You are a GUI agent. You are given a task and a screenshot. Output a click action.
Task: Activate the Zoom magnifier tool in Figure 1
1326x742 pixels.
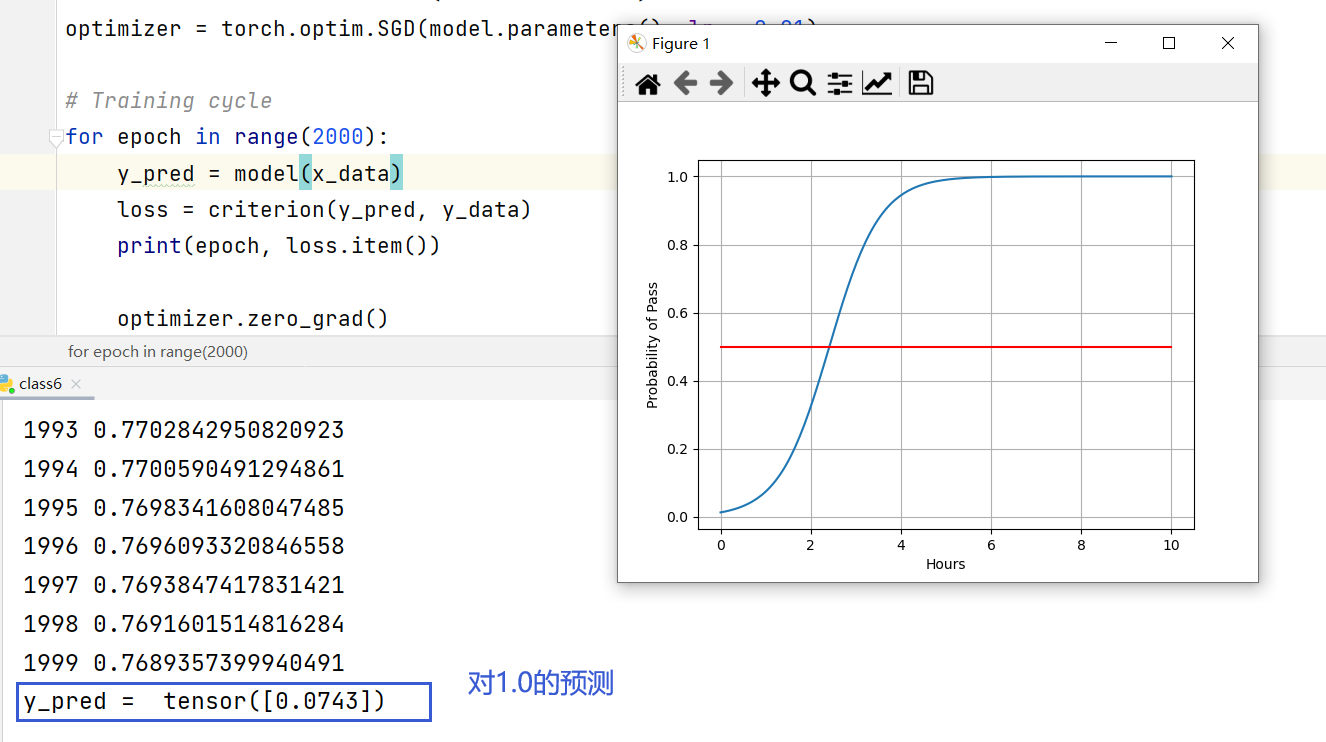(802, 83)
